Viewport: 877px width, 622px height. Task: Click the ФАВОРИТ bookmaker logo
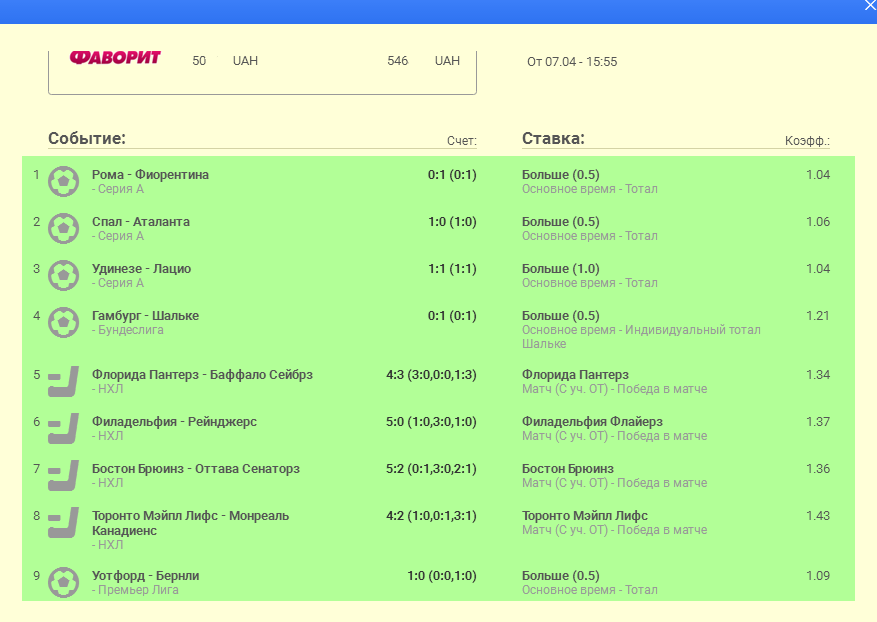pos(115,58)
